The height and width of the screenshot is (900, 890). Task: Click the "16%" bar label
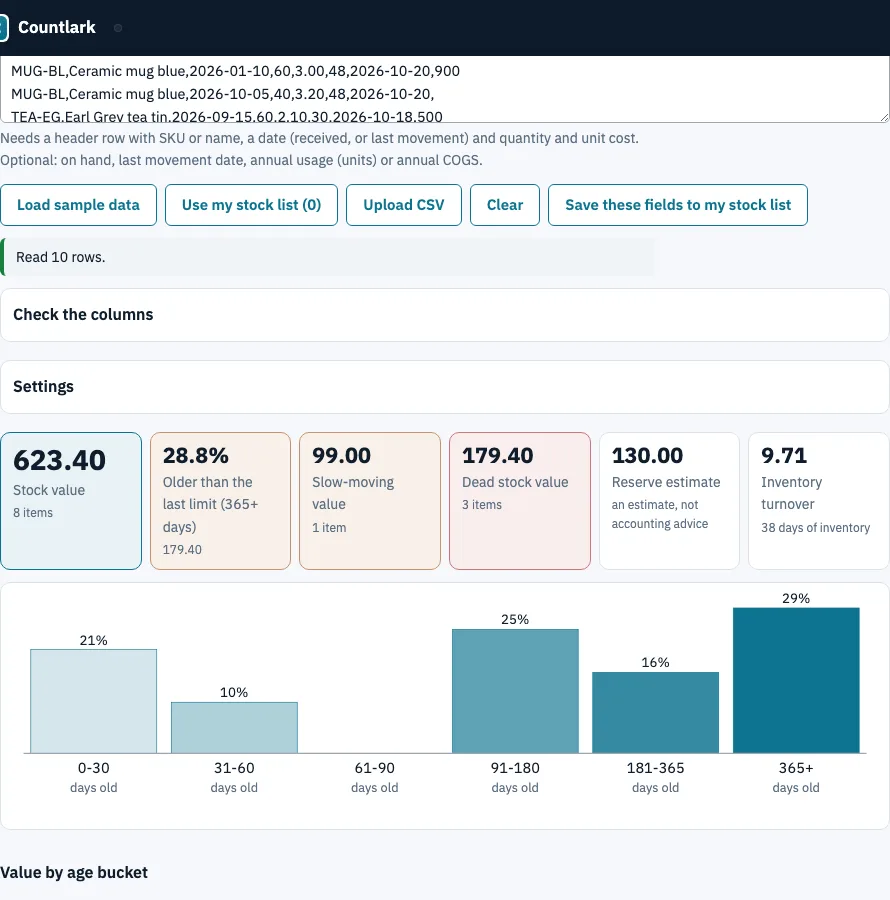point(655,662)
